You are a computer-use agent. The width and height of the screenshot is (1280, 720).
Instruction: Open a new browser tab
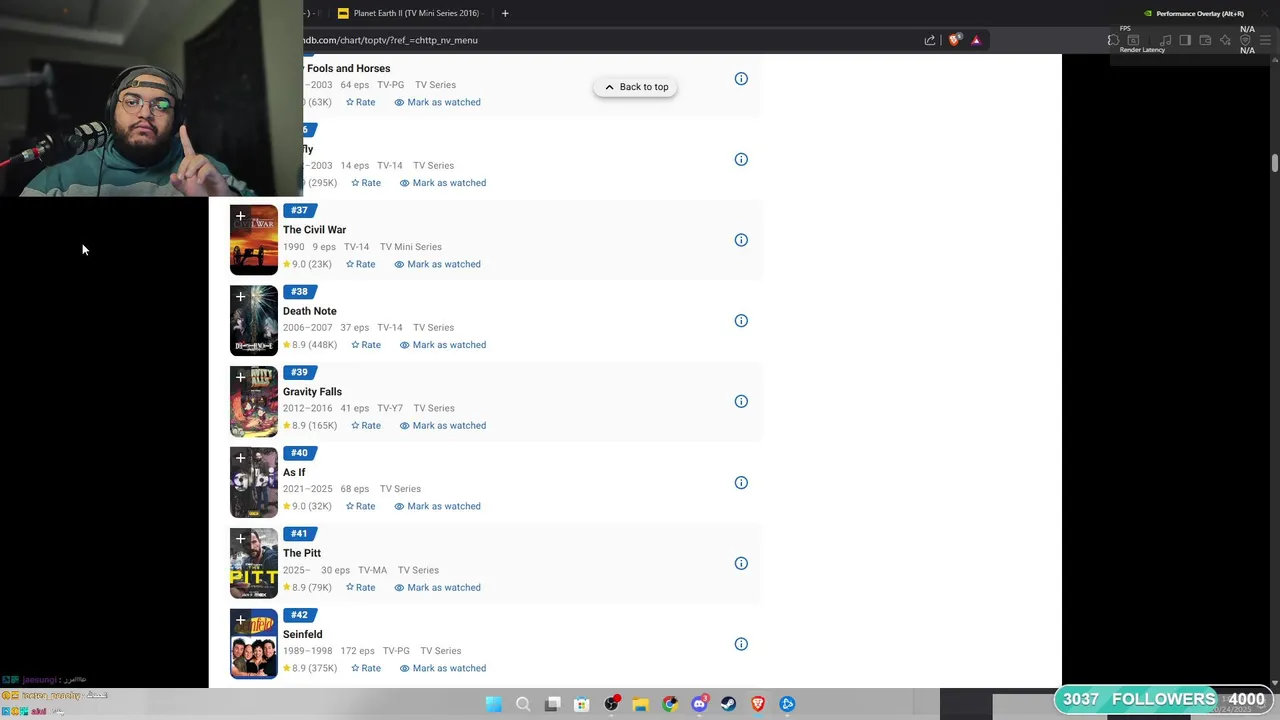505,13
